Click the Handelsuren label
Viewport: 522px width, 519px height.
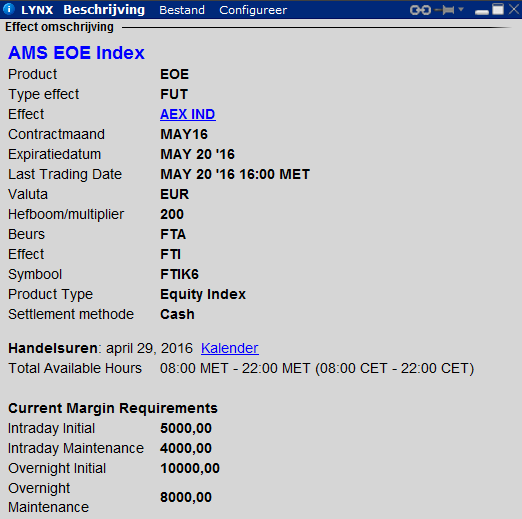(x=53, y=348)
